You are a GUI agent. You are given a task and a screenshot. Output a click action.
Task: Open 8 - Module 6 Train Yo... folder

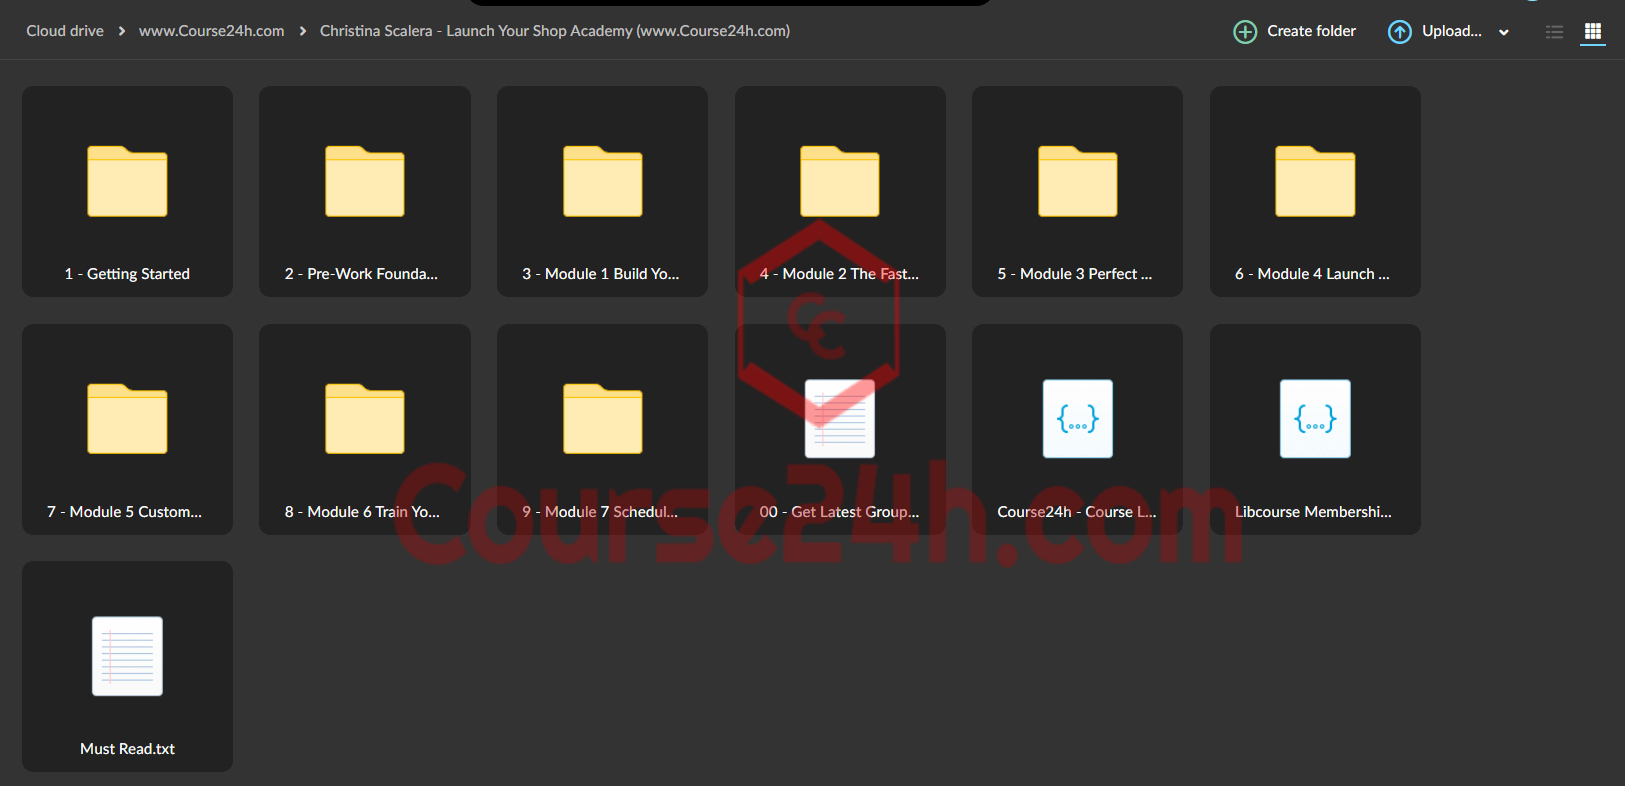pyautogui.click(x=365, y=429)
